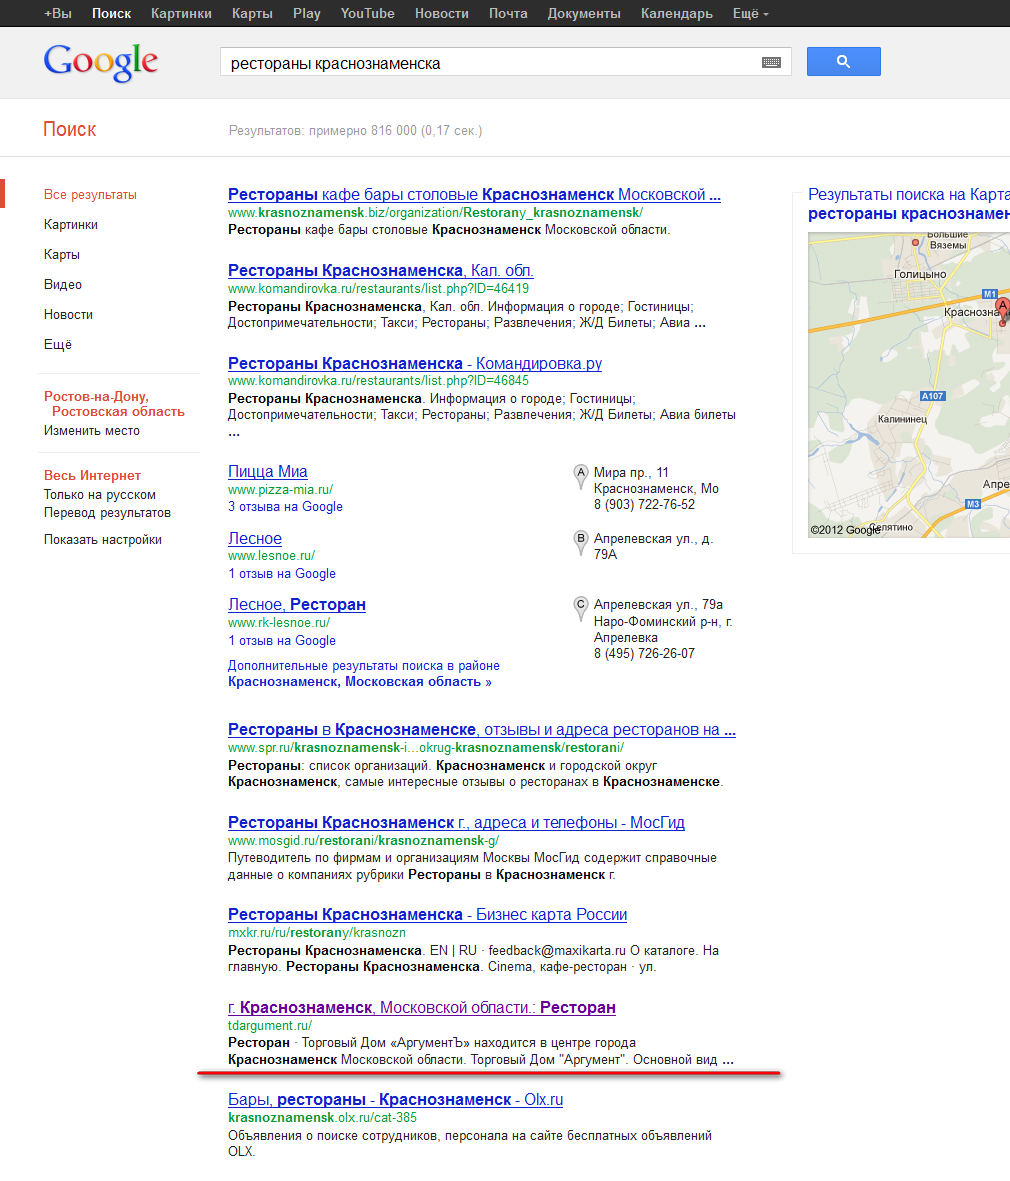Expand Показать настройки in the sidebar
The image size is (1010, 1181).
click(102, 539)
